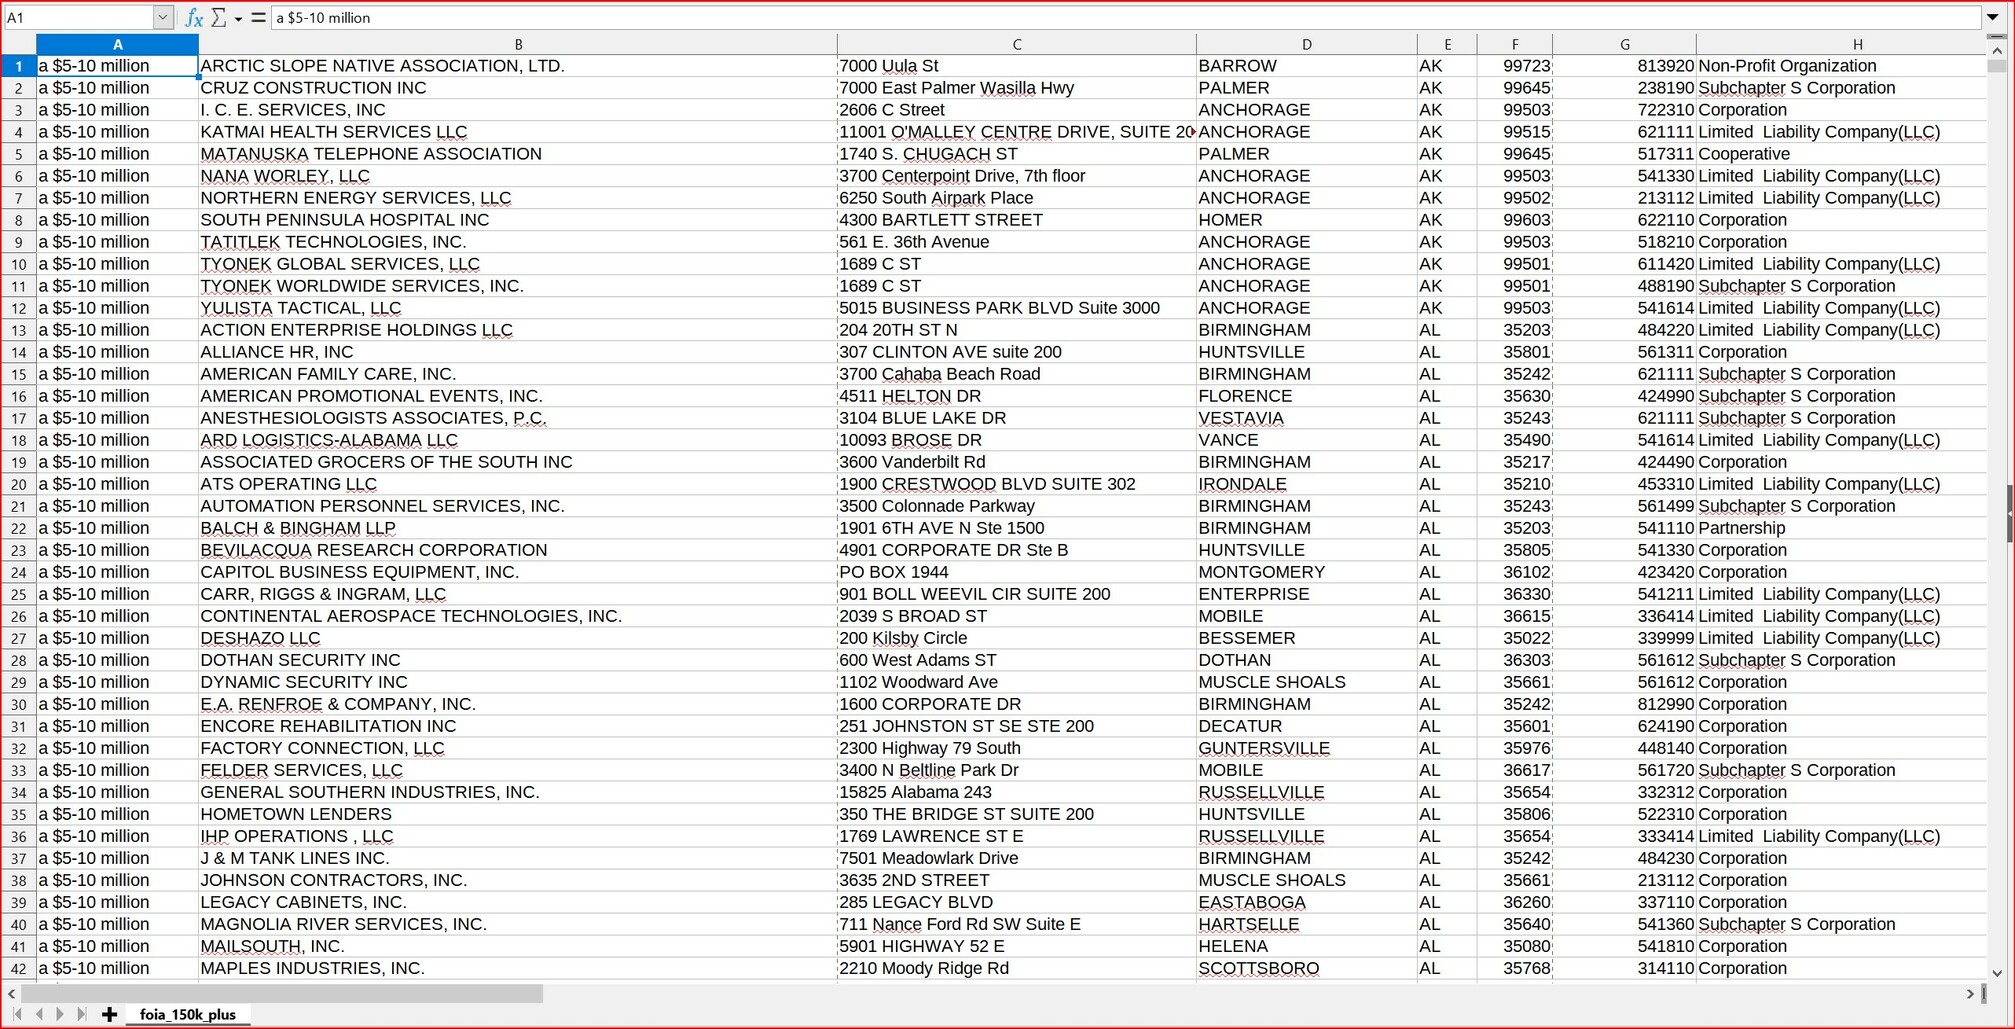Open the Name Box dropdown arrow

(163, 18)
